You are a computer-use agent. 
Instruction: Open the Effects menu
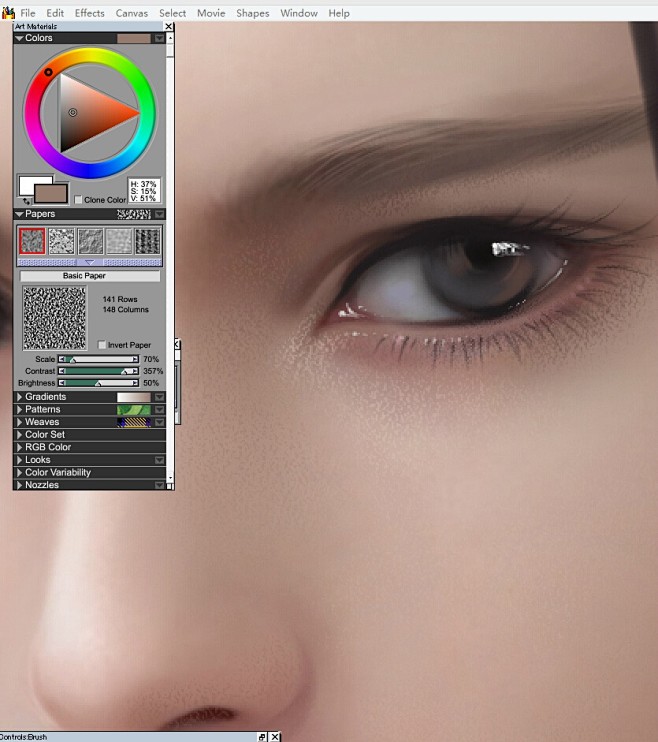coord(89,13)
